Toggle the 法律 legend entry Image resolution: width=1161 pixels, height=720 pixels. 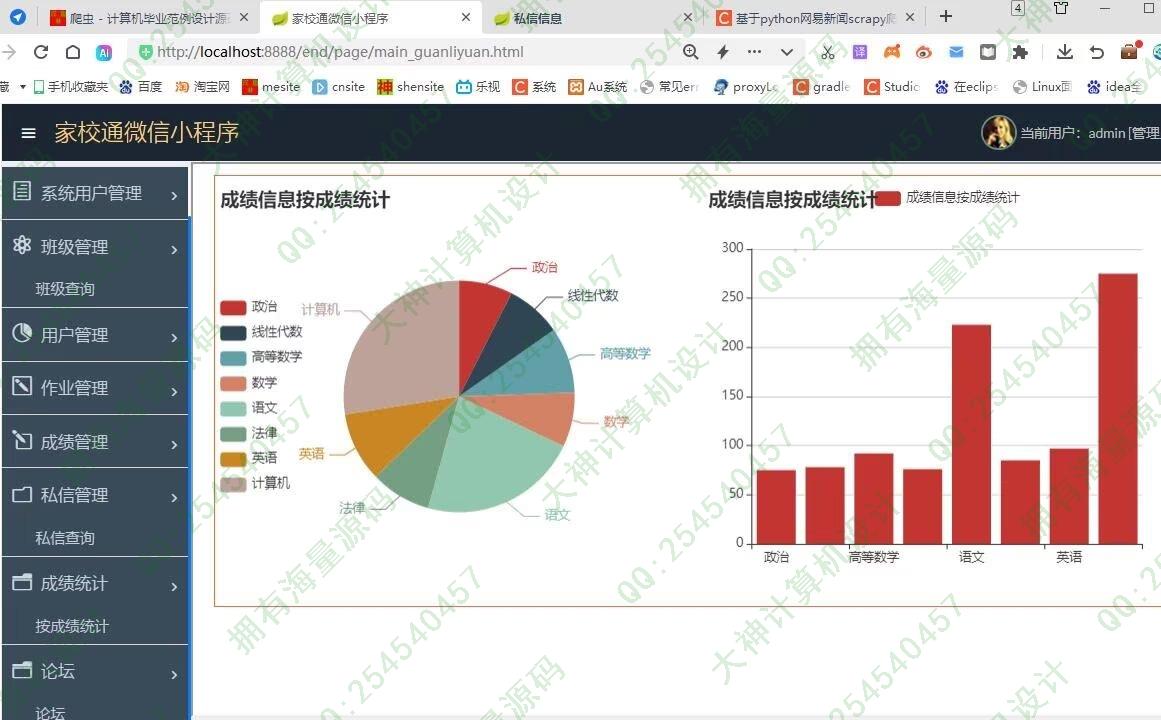tap(249, 434)
